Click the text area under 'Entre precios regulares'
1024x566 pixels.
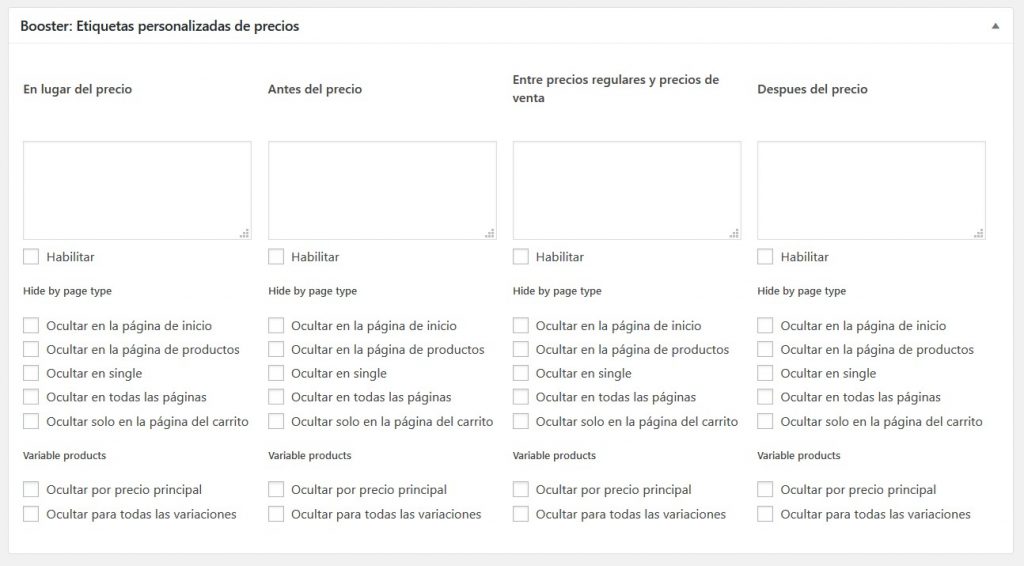(627, 190)
